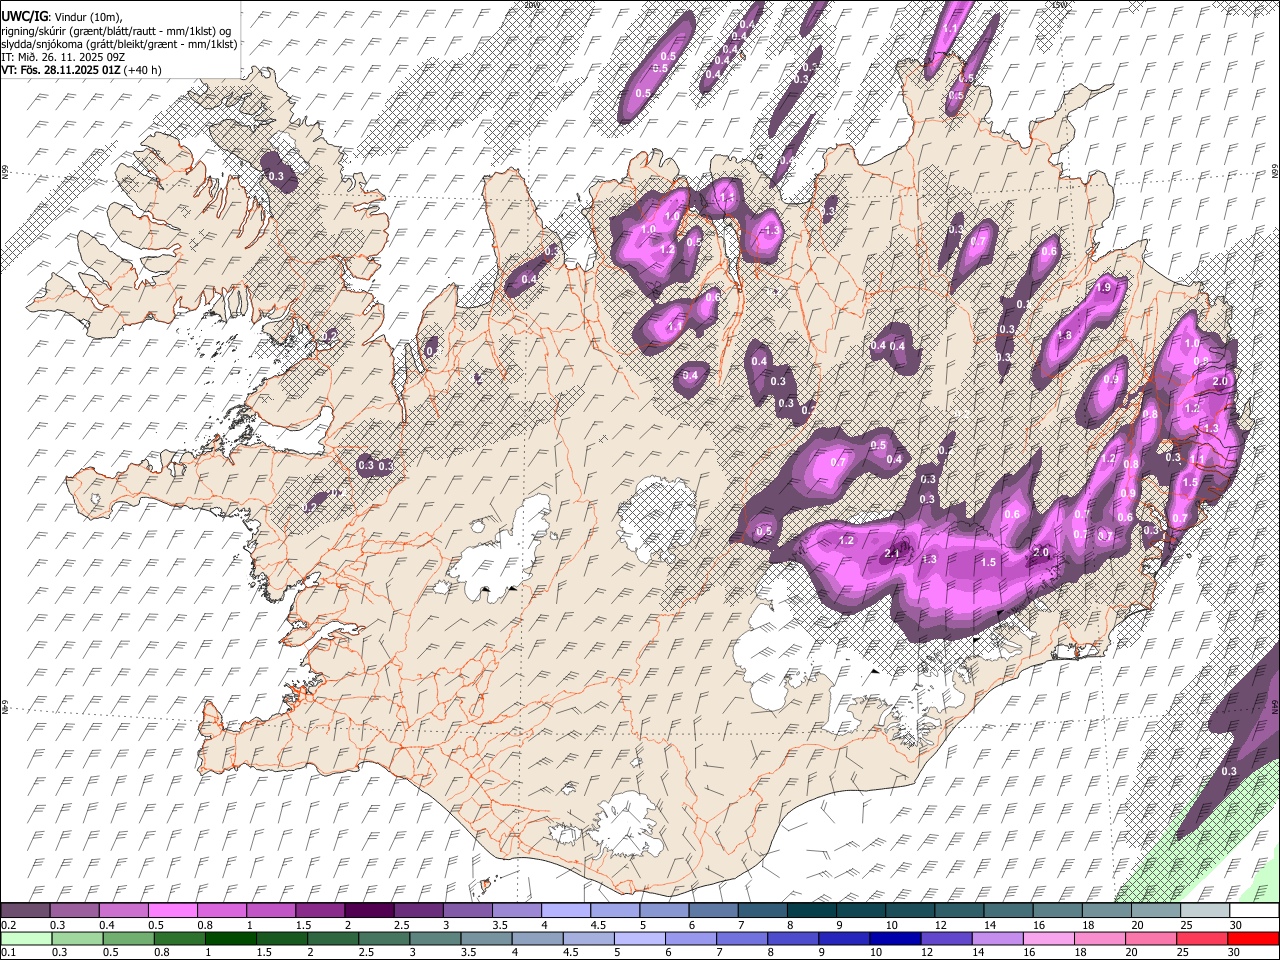Pick the snow legend swatch labeled 1.5
This screenshot has width=1280, height=960.
tap(319, 910)
